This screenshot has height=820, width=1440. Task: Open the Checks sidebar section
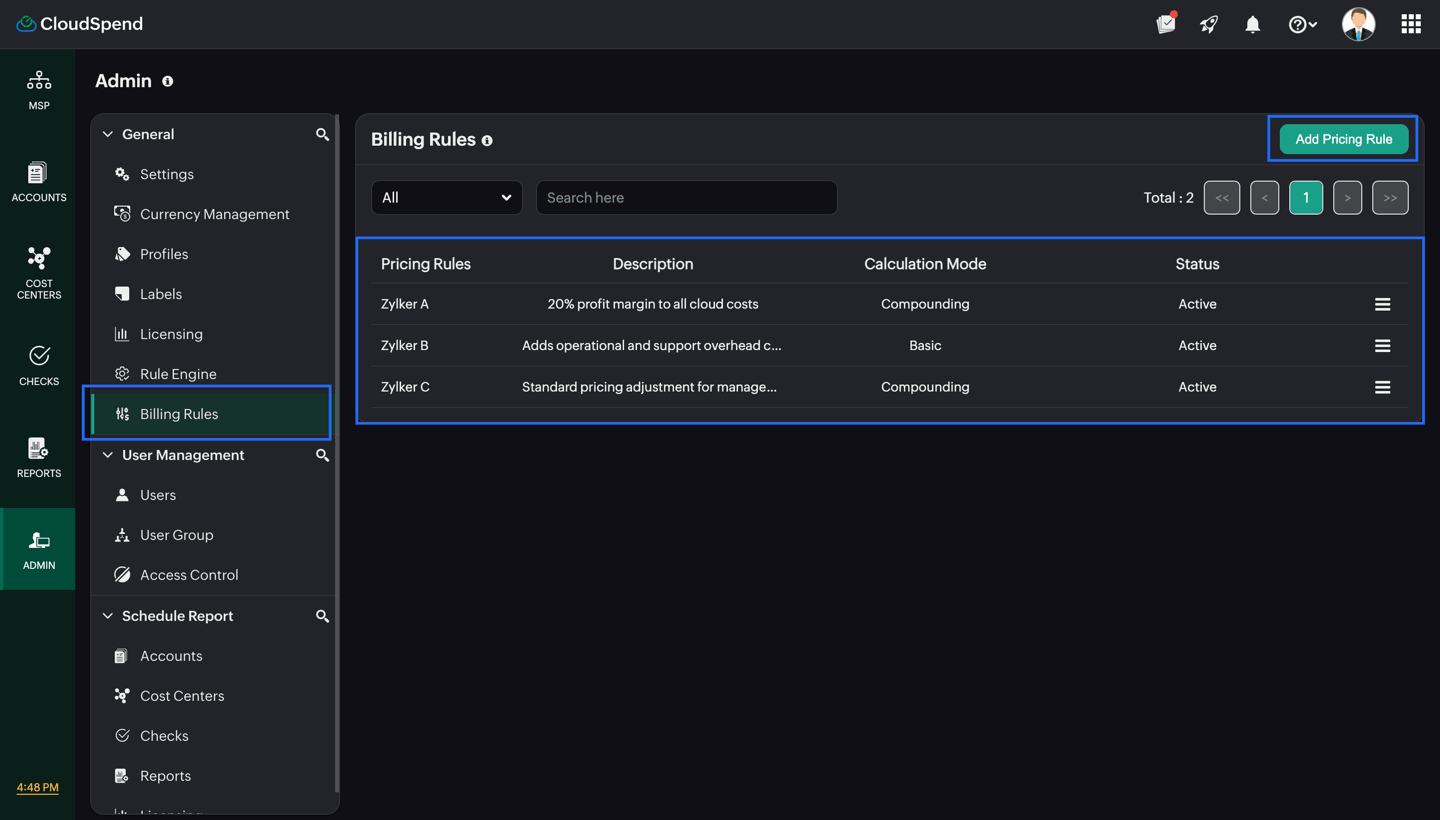point(38,366)
